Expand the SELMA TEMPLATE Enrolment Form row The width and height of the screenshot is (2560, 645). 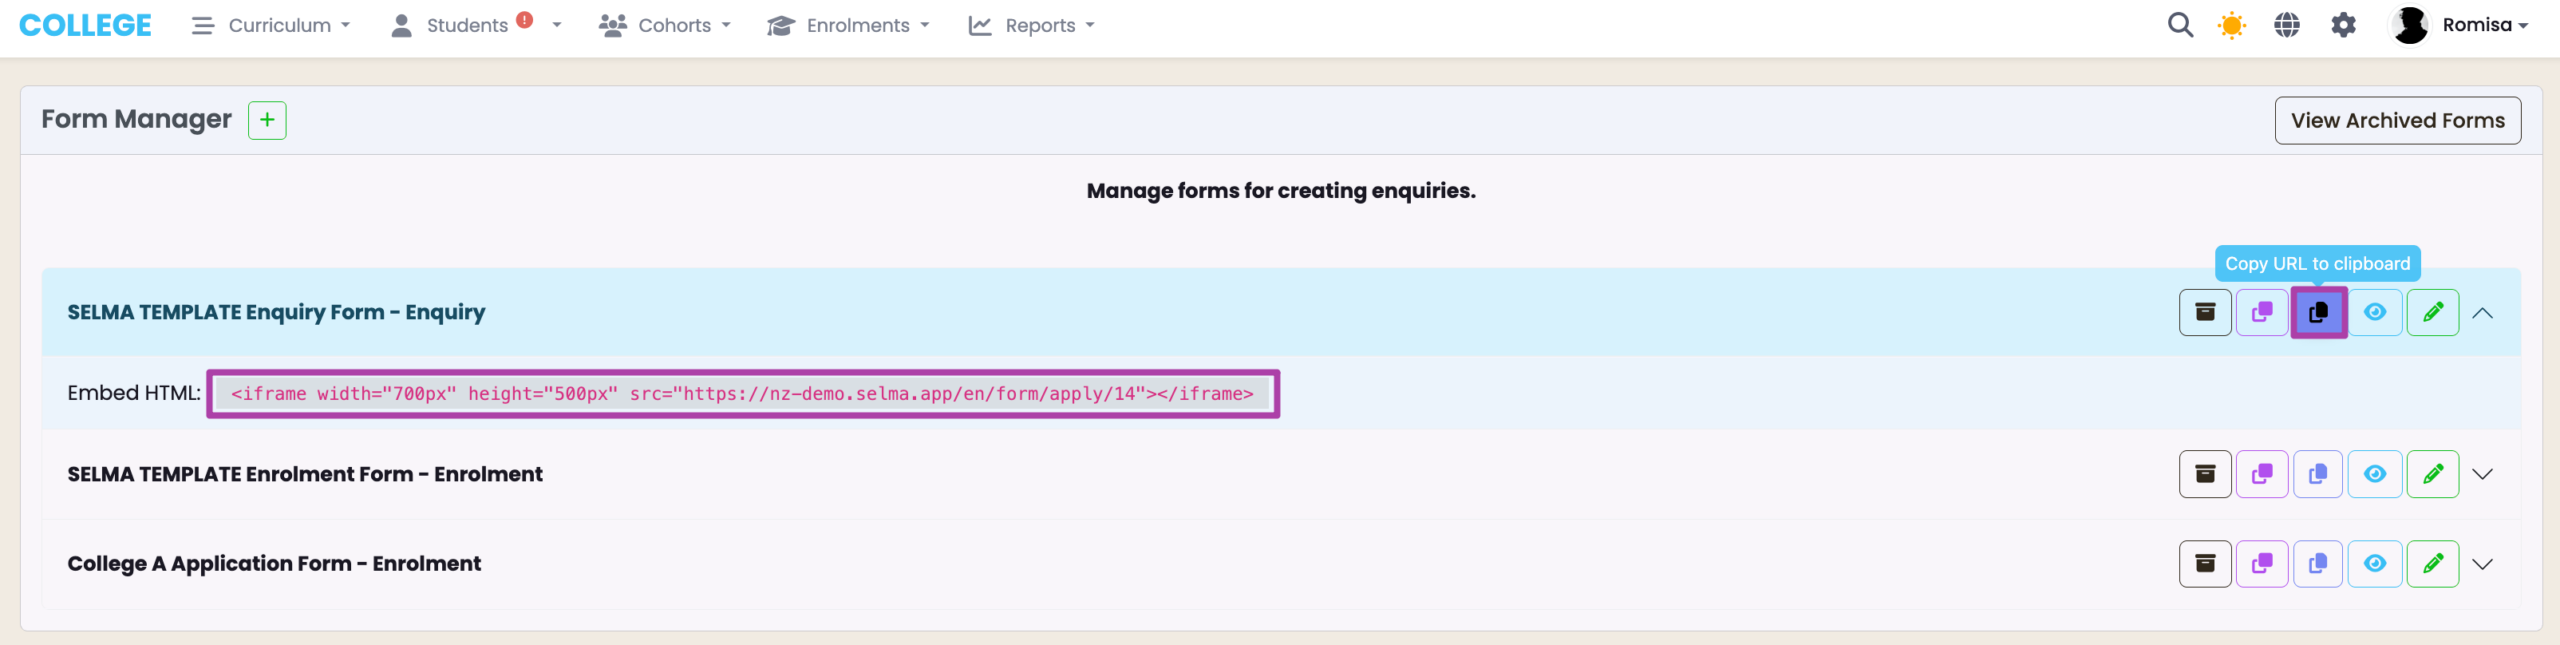point(2482,474)
